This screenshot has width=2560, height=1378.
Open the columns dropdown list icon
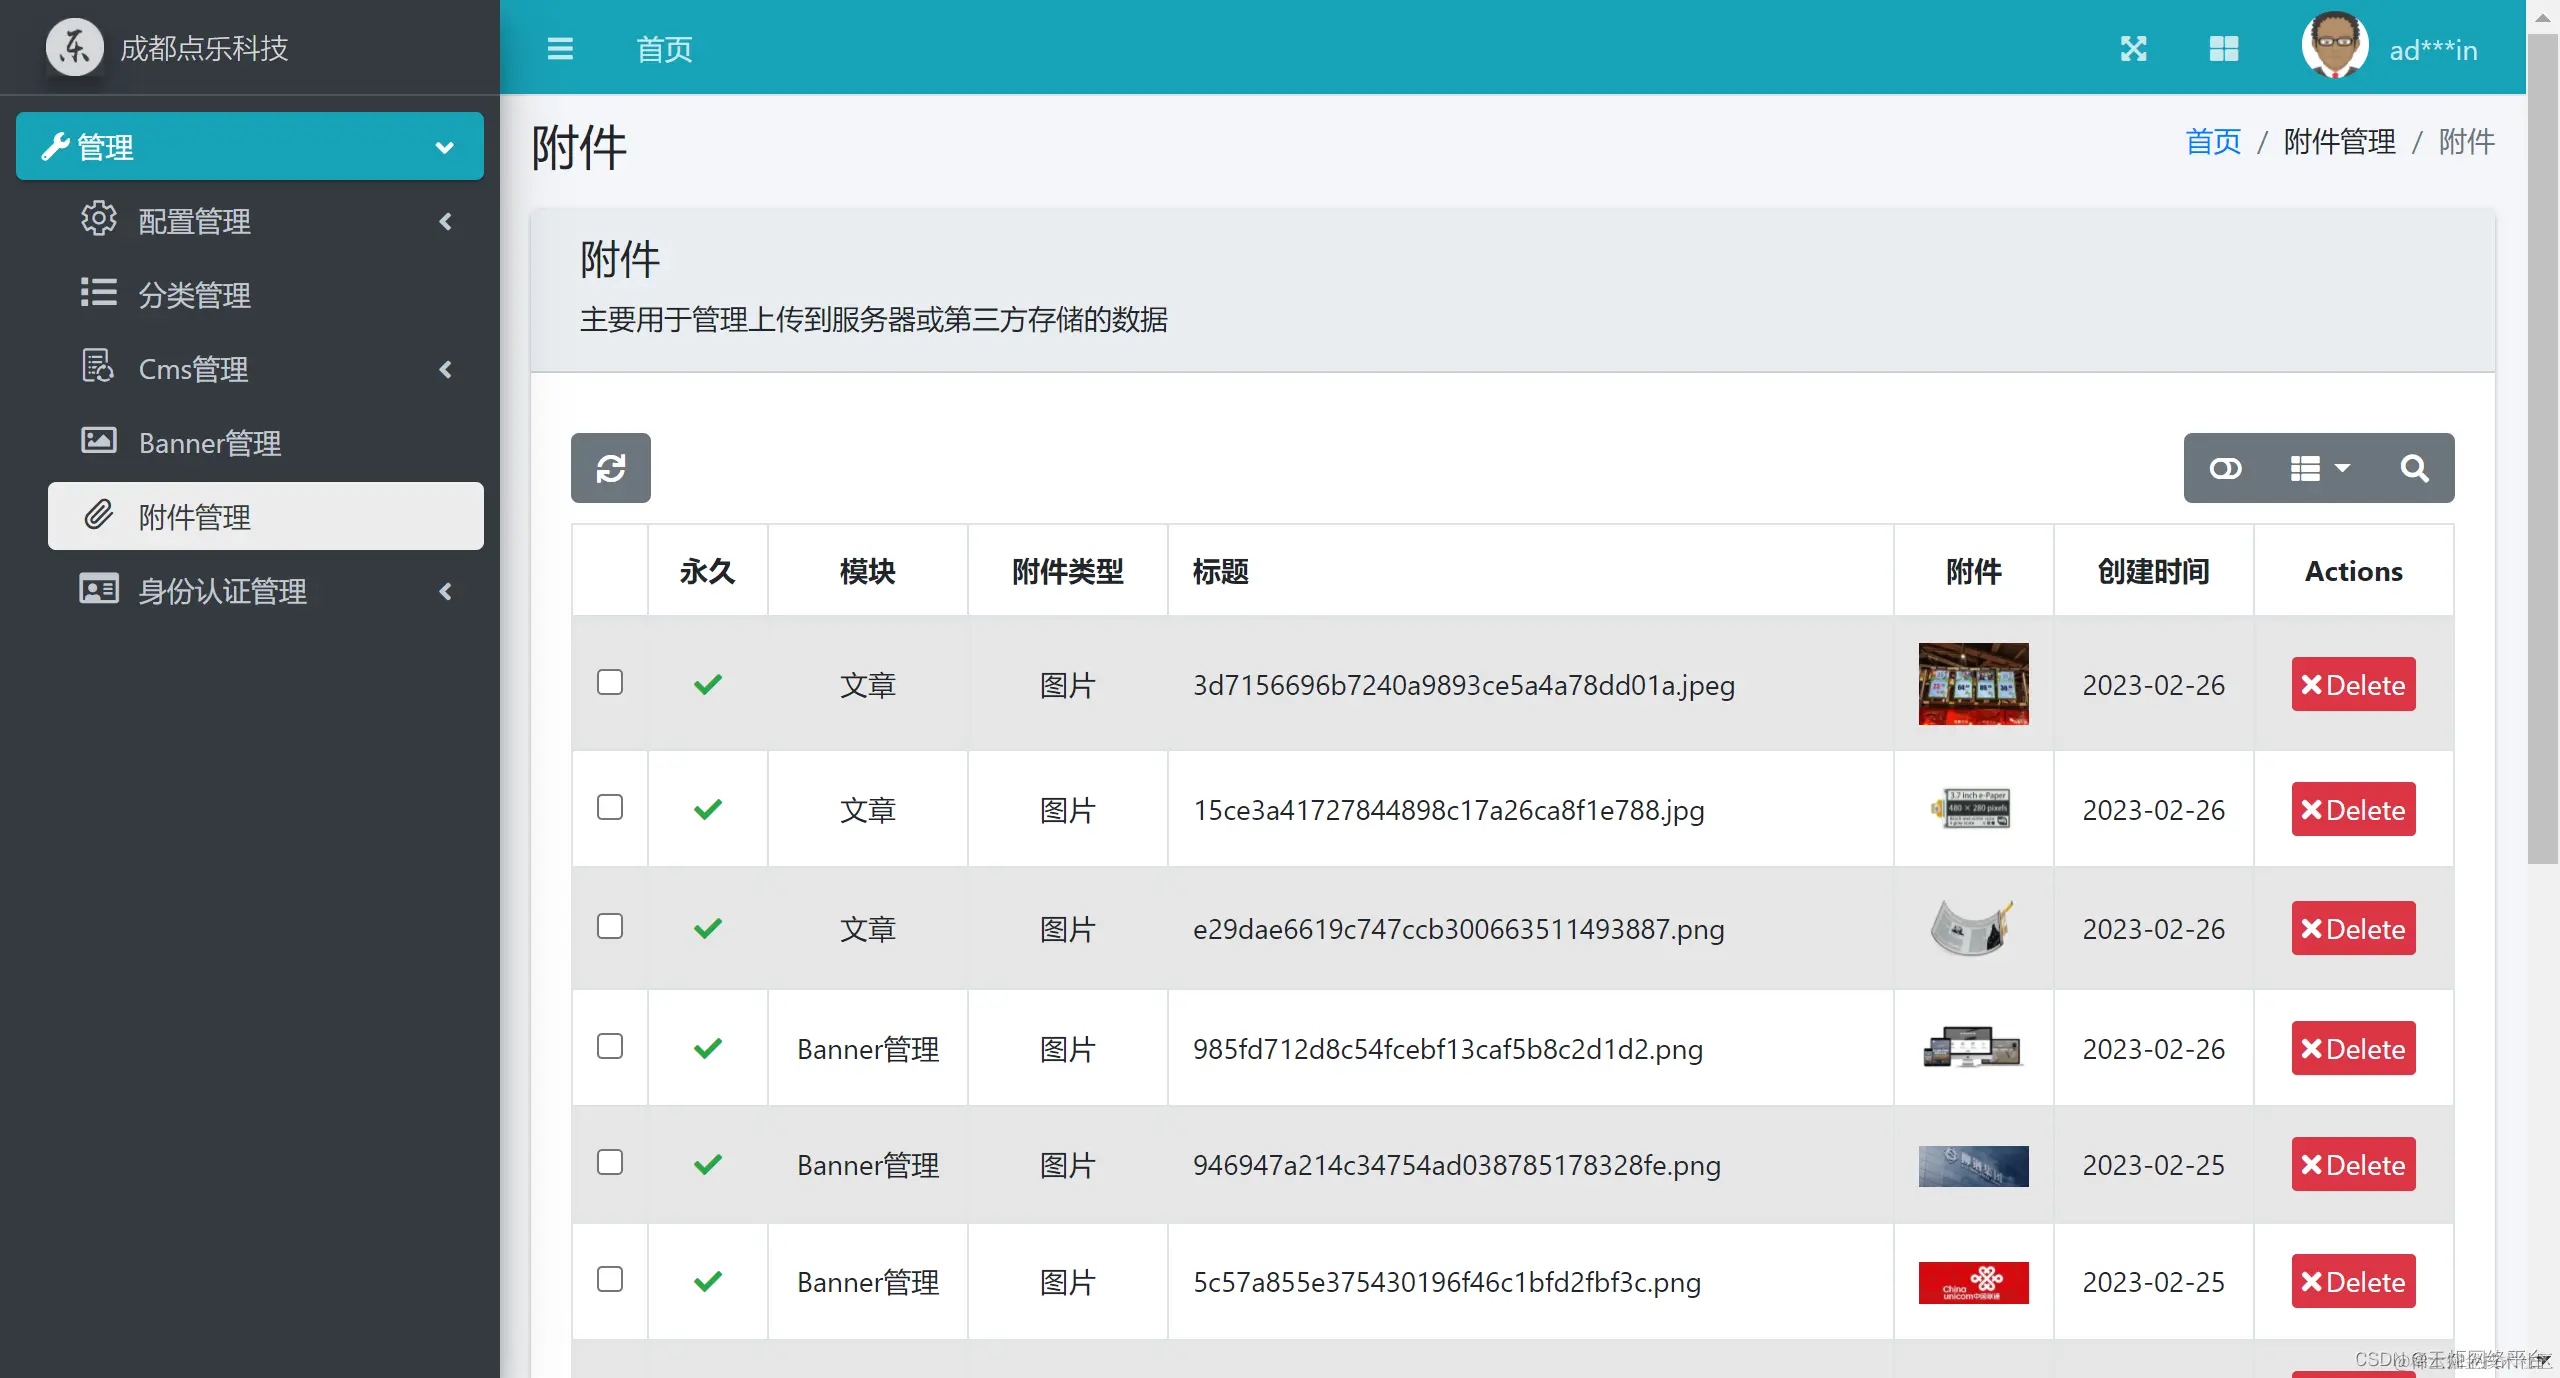coord(2319,468)
